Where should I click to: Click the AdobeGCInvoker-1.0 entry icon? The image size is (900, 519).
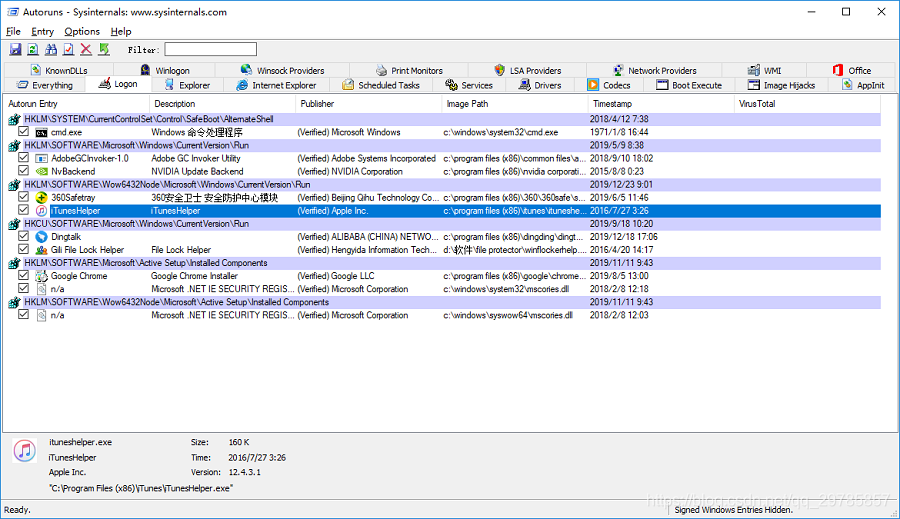41,158
